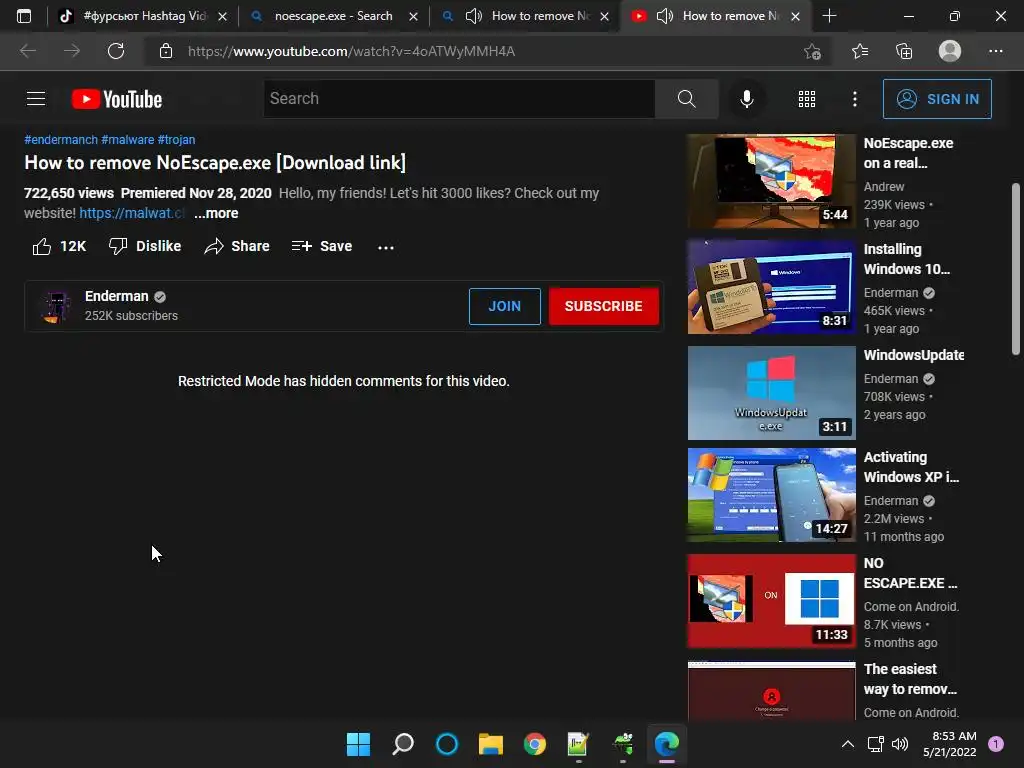Open Windows taskbar search
Image resolution: width=1024 pixels, height=768 pixels.
click(x=402, y=744)
